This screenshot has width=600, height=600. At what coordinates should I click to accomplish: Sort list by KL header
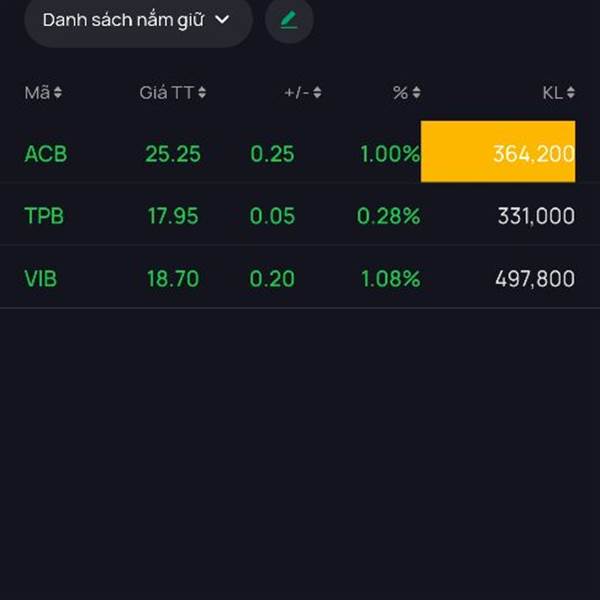[552, 93]
